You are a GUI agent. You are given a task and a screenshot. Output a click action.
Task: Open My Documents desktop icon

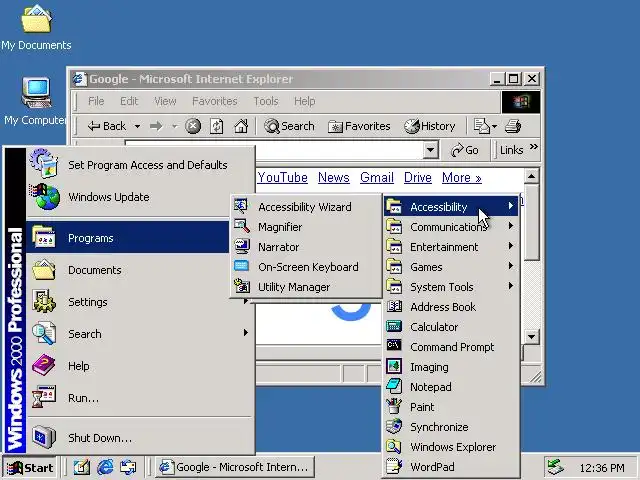pyautogui.click(x=36, y=27)
